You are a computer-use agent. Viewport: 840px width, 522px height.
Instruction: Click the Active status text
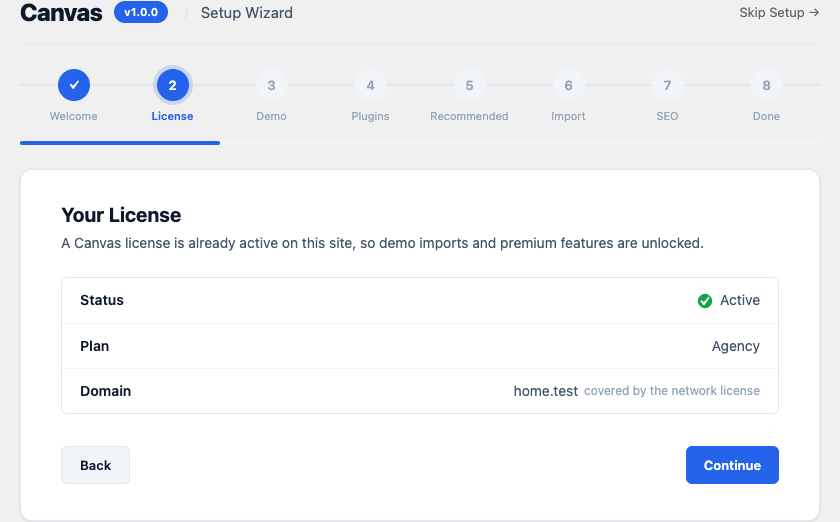pyautogui.click(x=740, y=300)
